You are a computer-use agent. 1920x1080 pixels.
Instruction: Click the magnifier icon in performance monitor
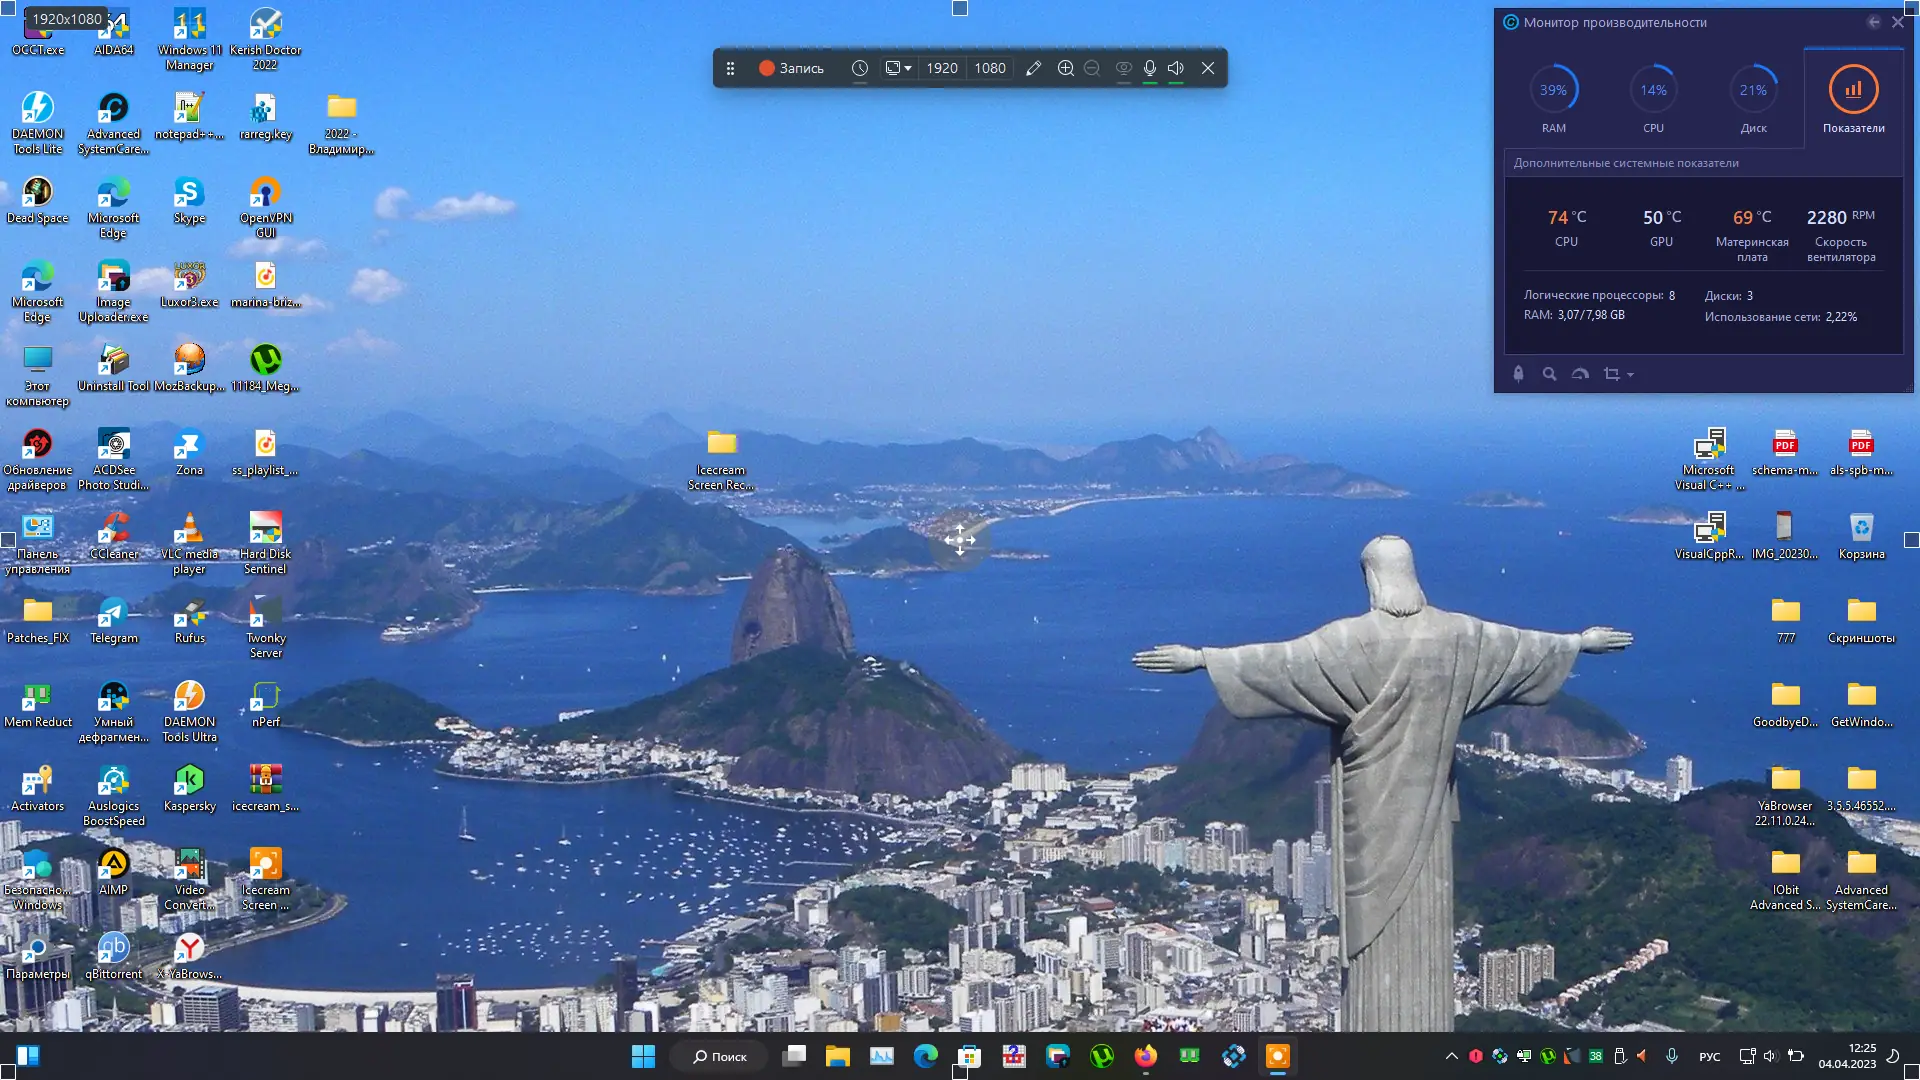click(x=1549, y=374)
